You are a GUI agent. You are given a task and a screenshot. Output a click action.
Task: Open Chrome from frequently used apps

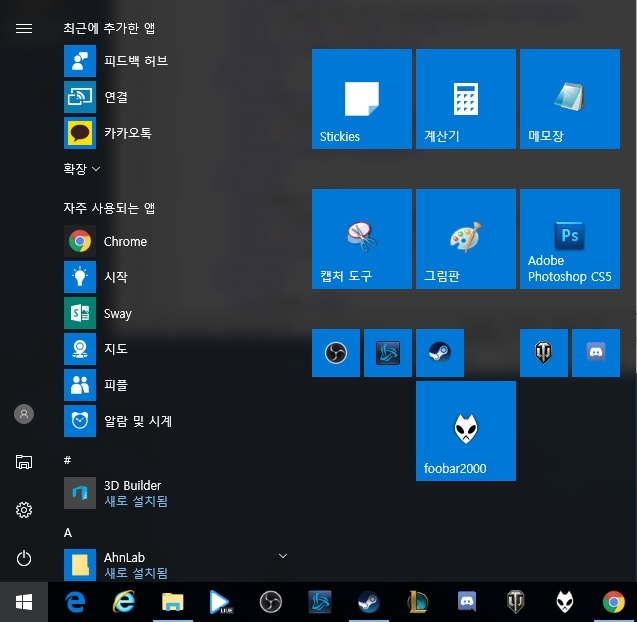[175, 241]
